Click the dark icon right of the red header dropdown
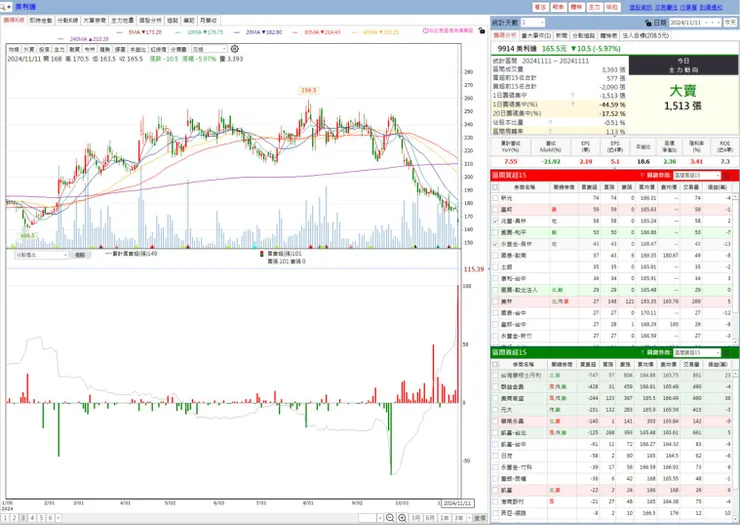 (x=726, y=175)
